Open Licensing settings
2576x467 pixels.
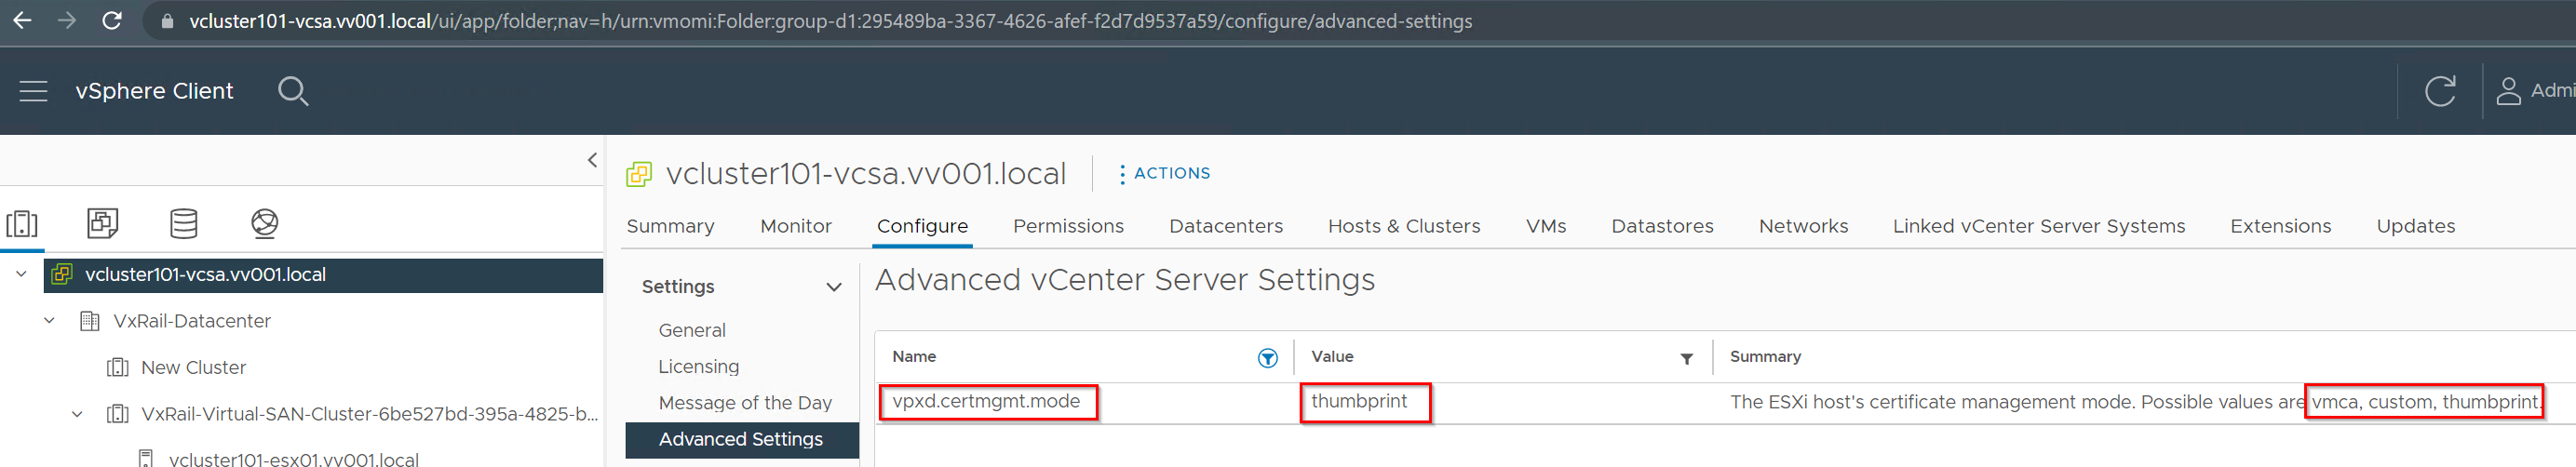click(x=699, y=367)
